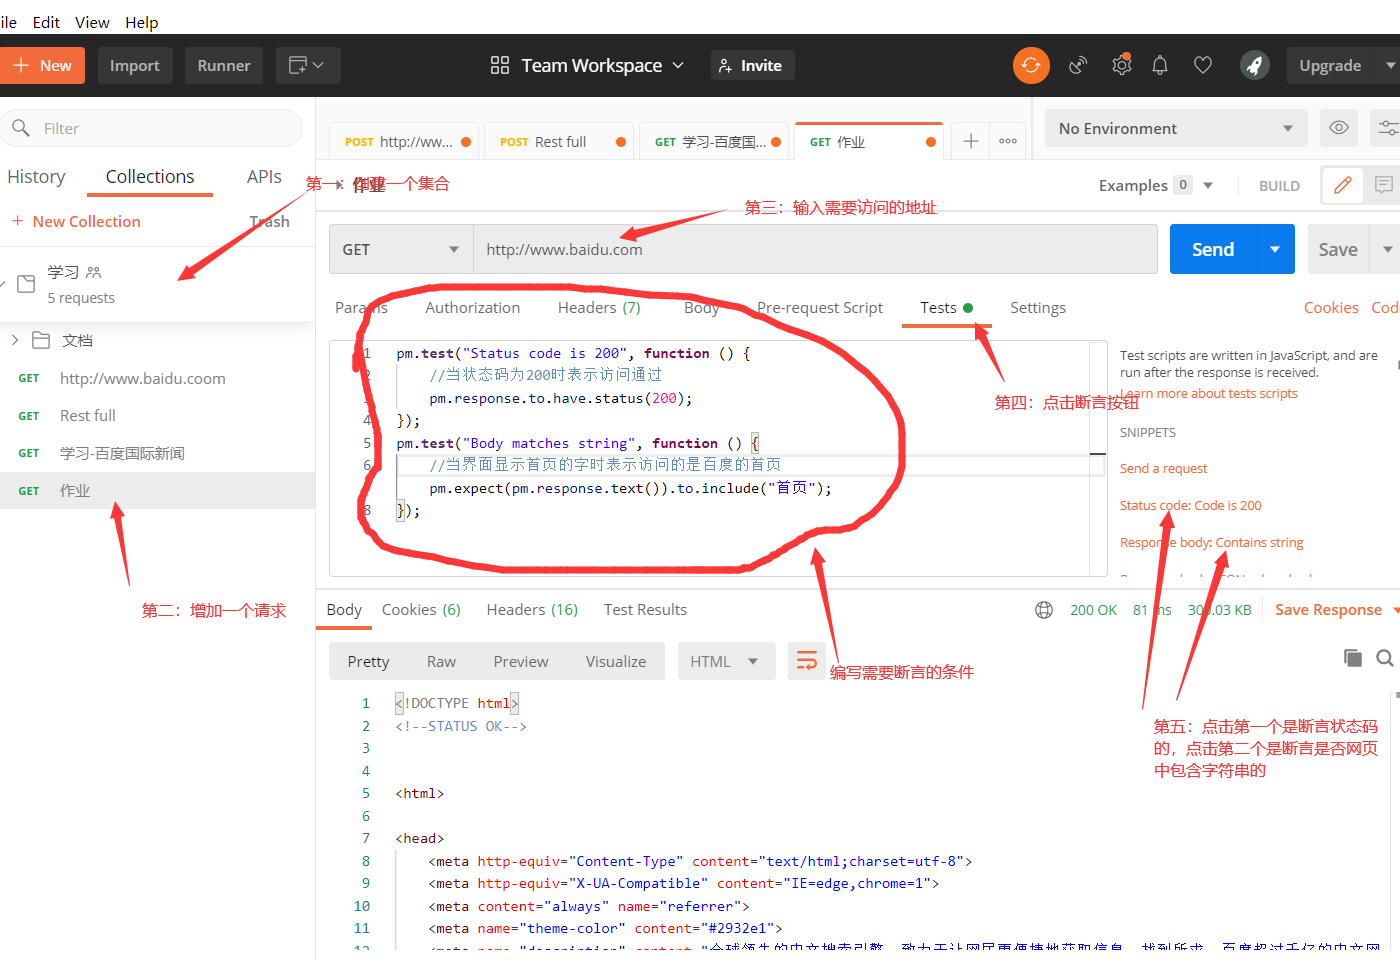This screenshot has height=960, width=1400.
Task: Click the Runner button
Action: coord(224,65)
